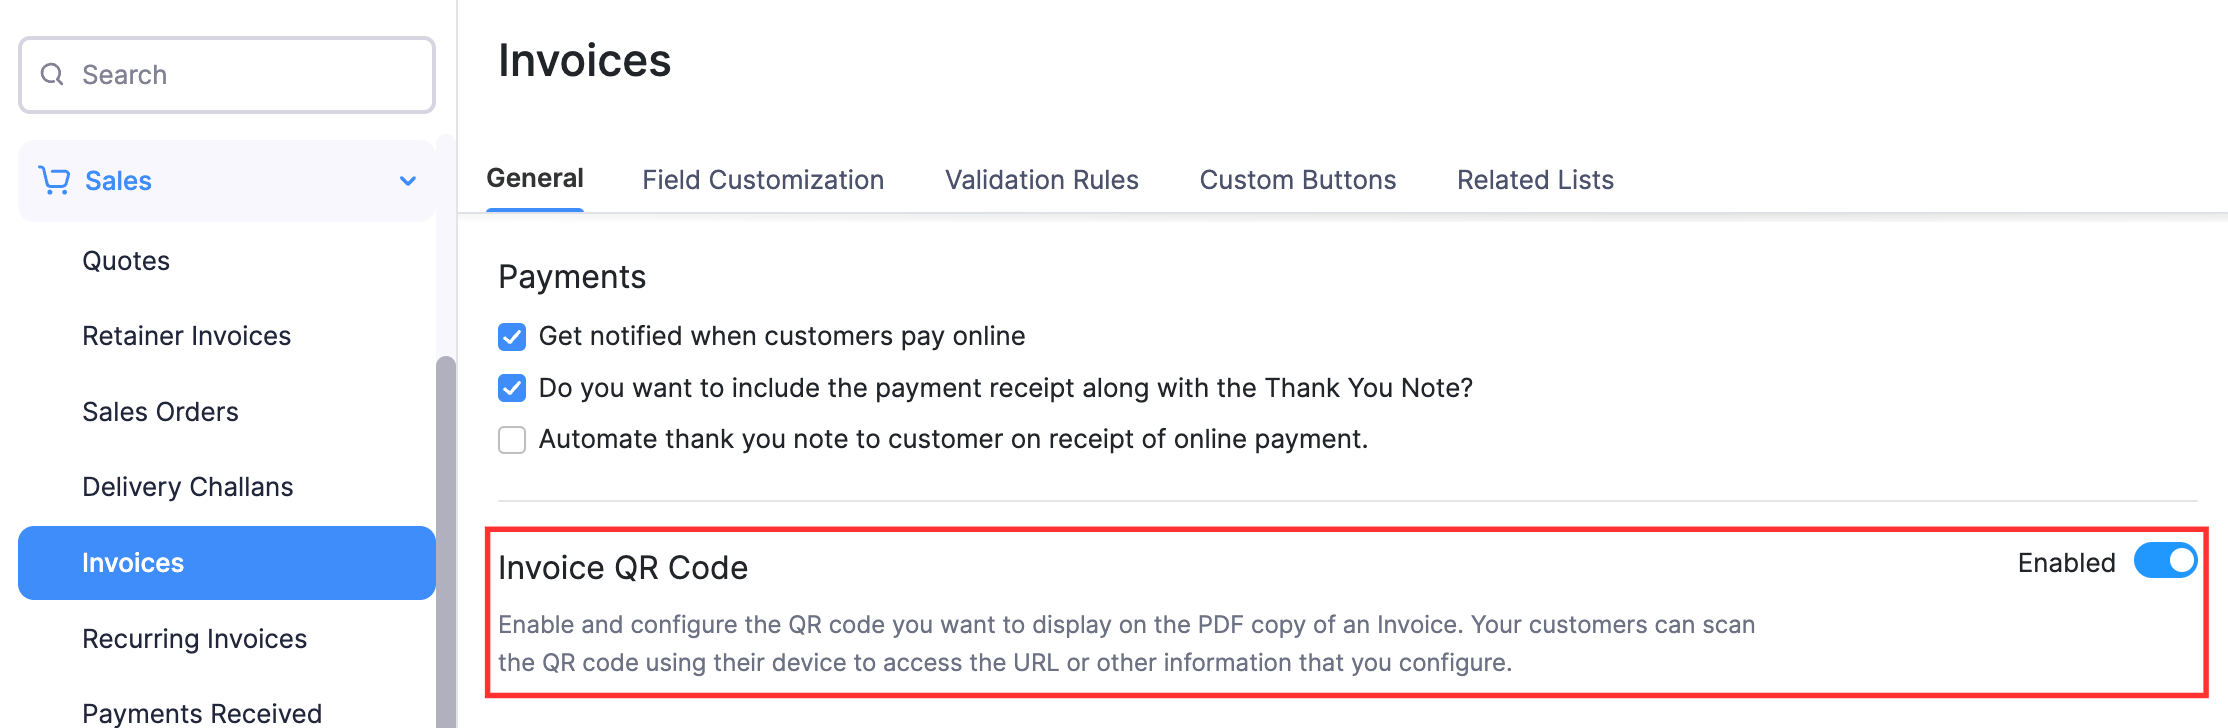Collapse the Sales section chevron
The image size is (2228, 728).
point(408,181)
